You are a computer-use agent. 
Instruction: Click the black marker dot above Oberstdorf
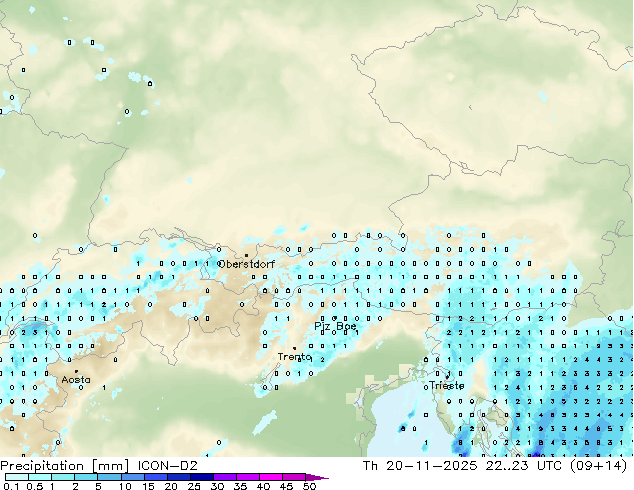click(x=246, y=256)
